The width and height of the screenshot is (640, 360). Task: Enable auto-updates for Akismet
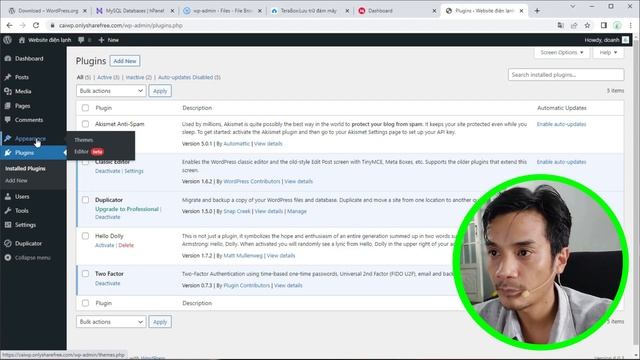tap(561, 124)
